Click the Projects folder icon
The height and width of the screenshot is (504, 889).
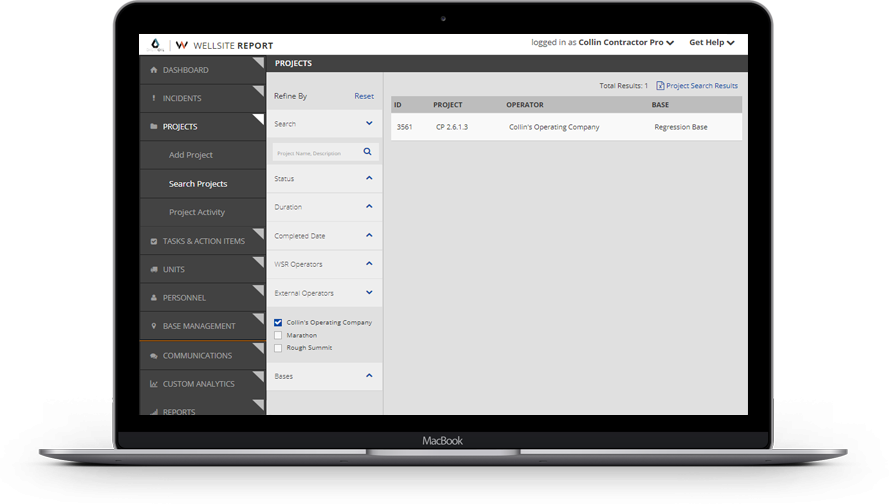(x=154, y=126)
